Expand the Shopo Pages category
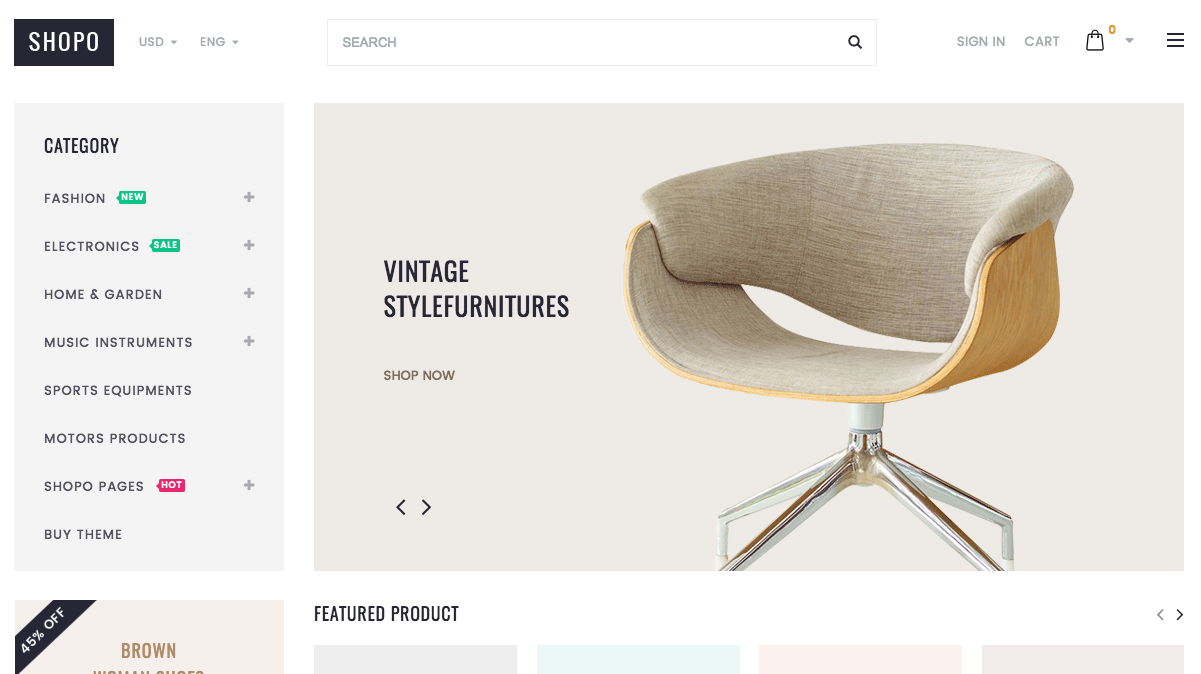 249,485
